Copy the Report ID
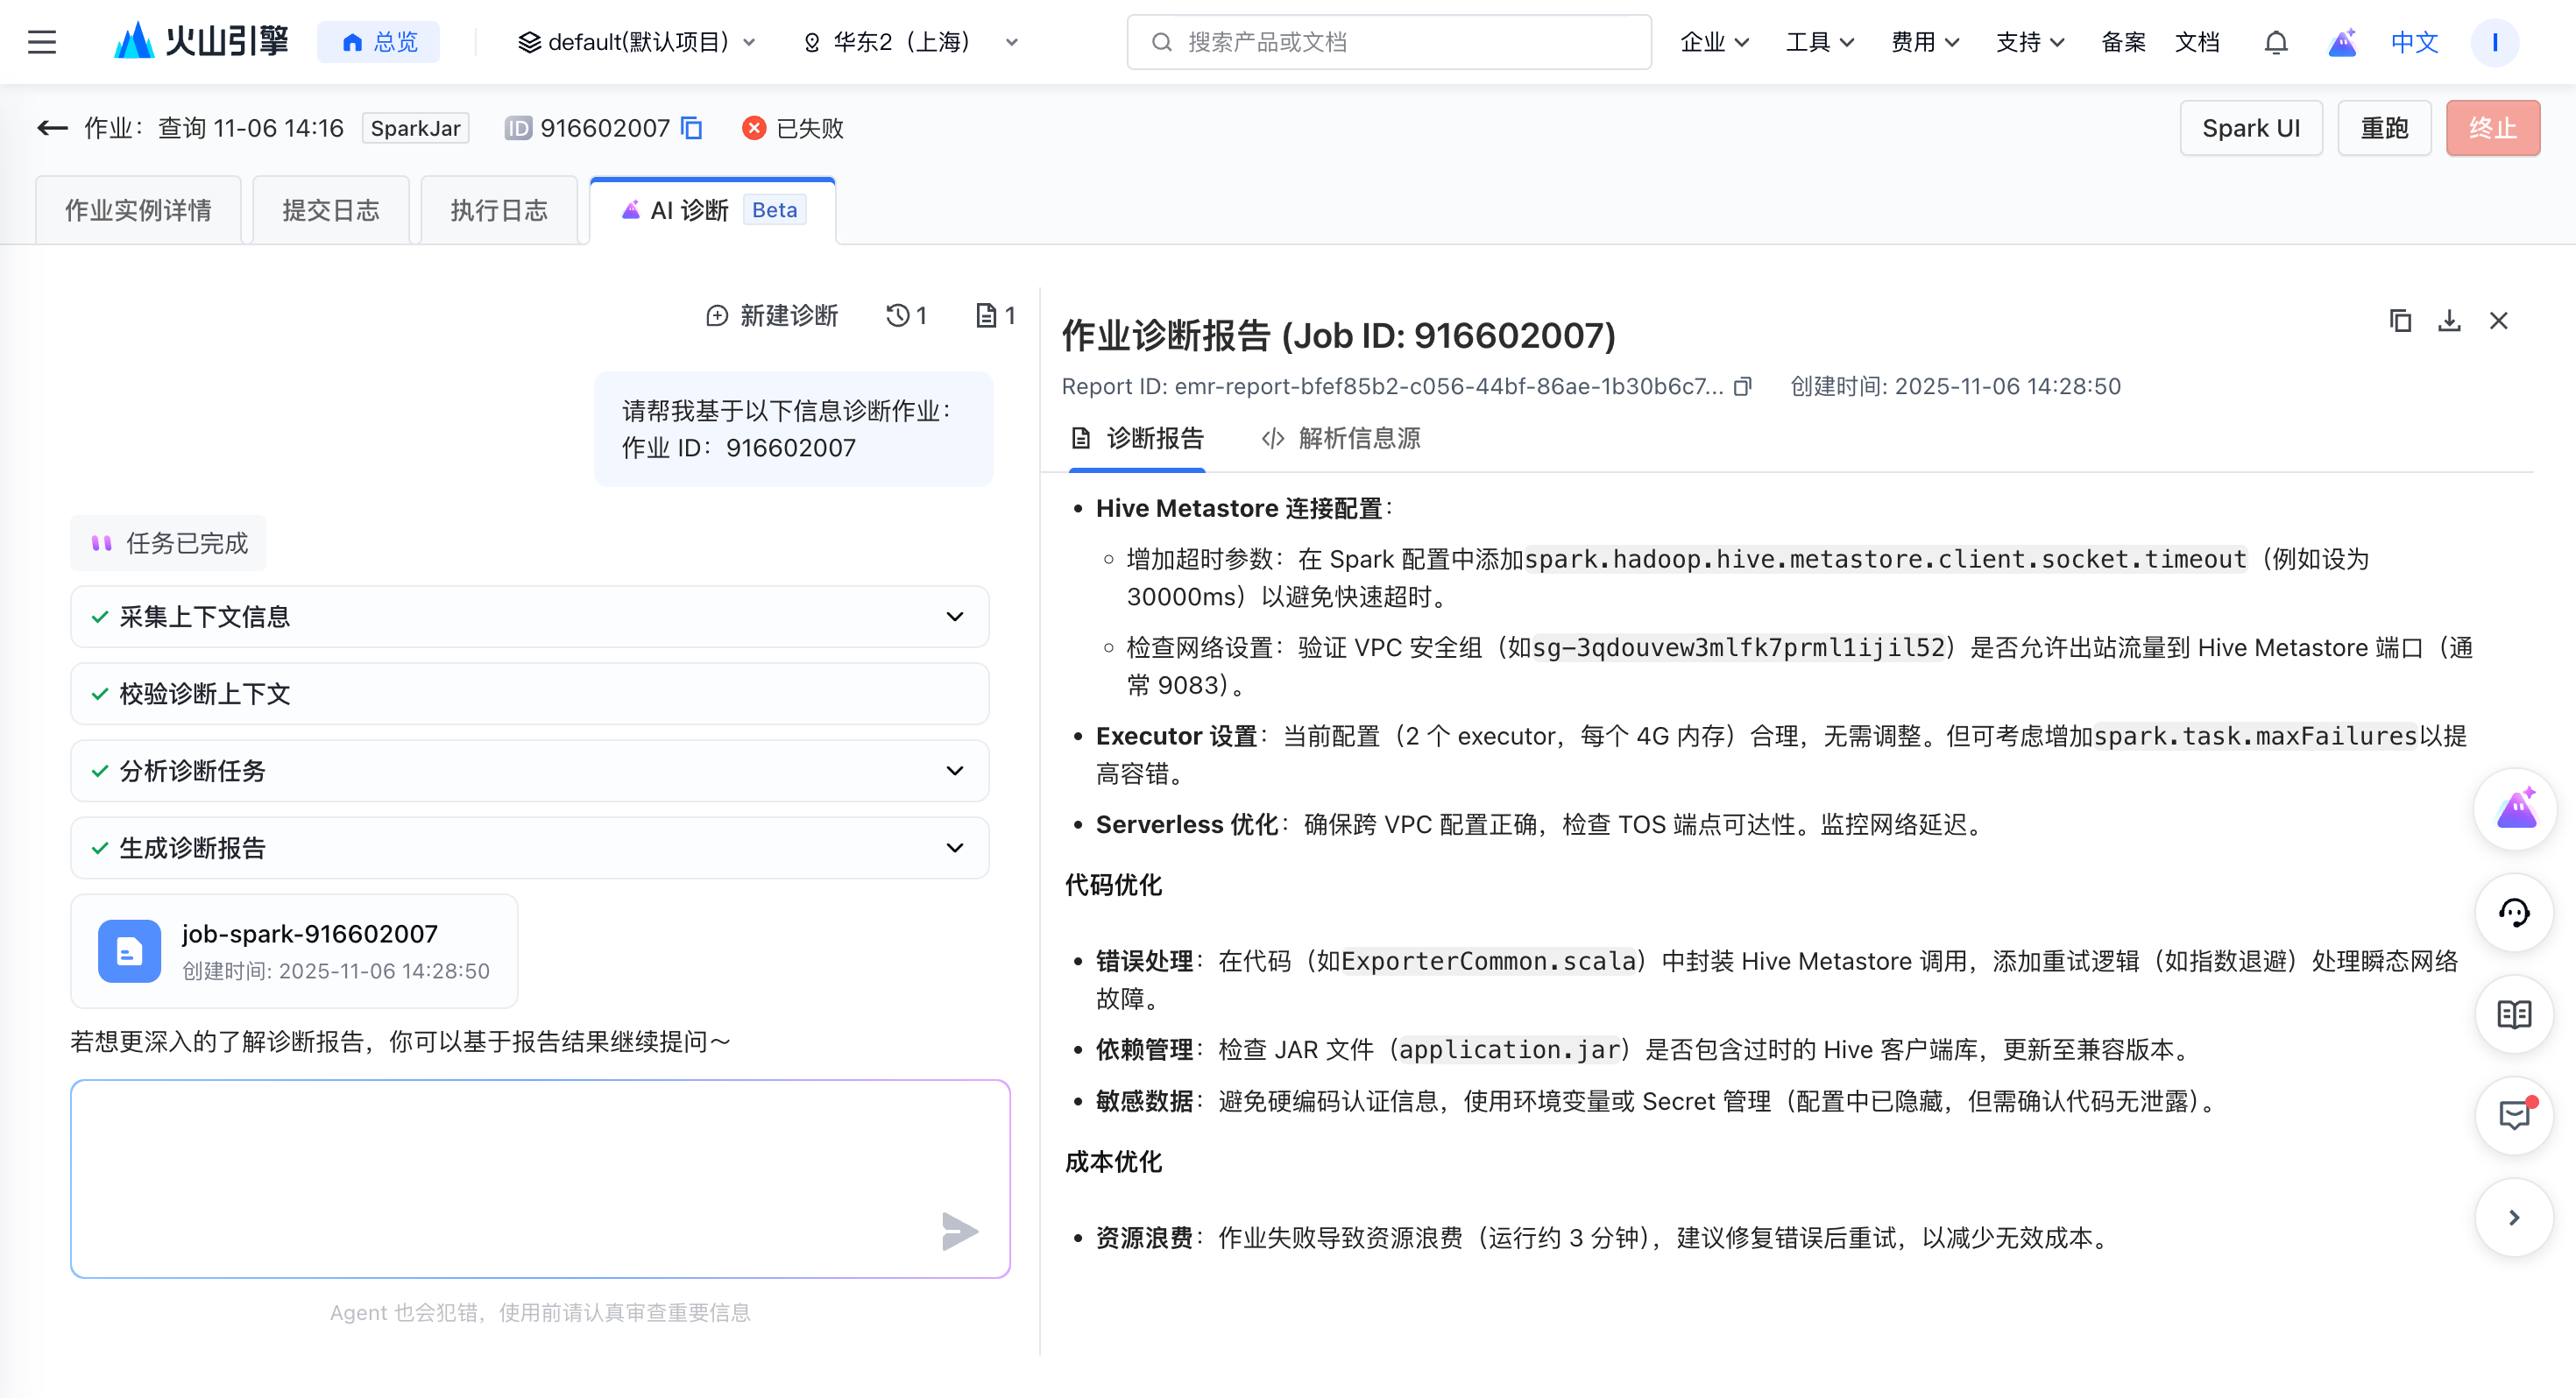The image size is (2576, 1398). pyautogui.click(x=1743, y=387)
